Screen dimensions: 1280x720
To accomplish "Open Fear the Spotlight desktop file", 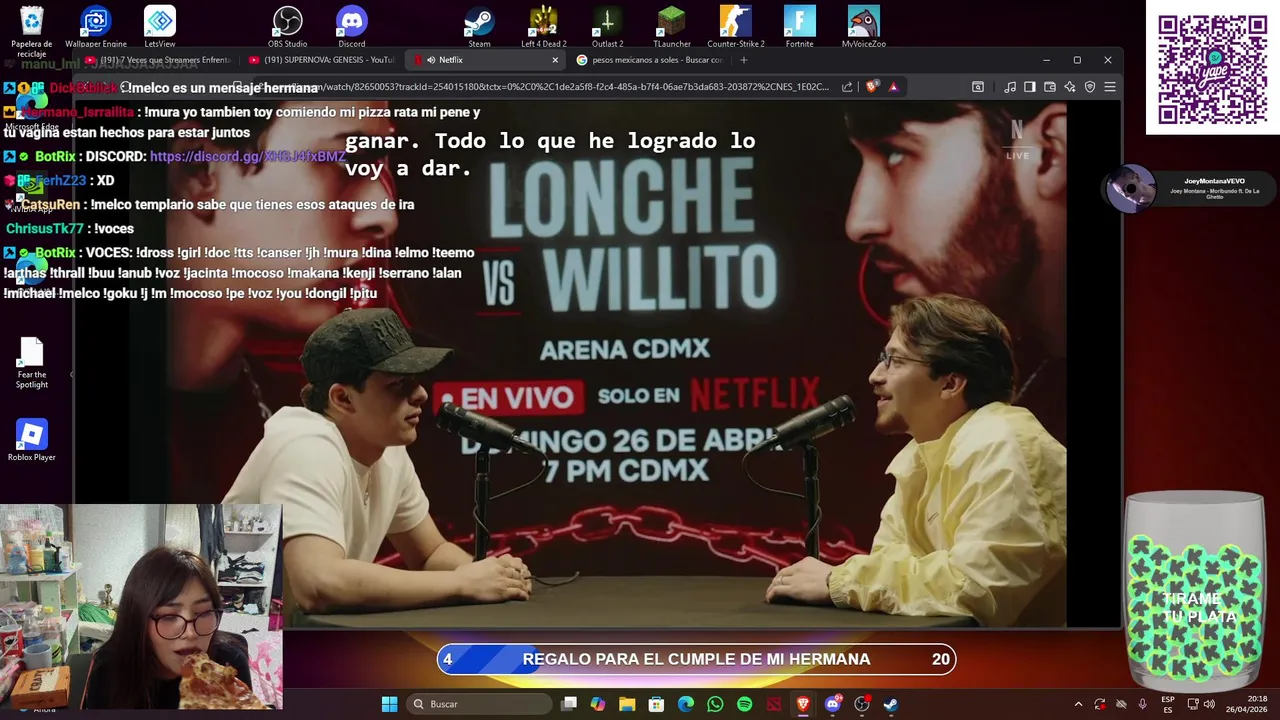I will 32,363.
